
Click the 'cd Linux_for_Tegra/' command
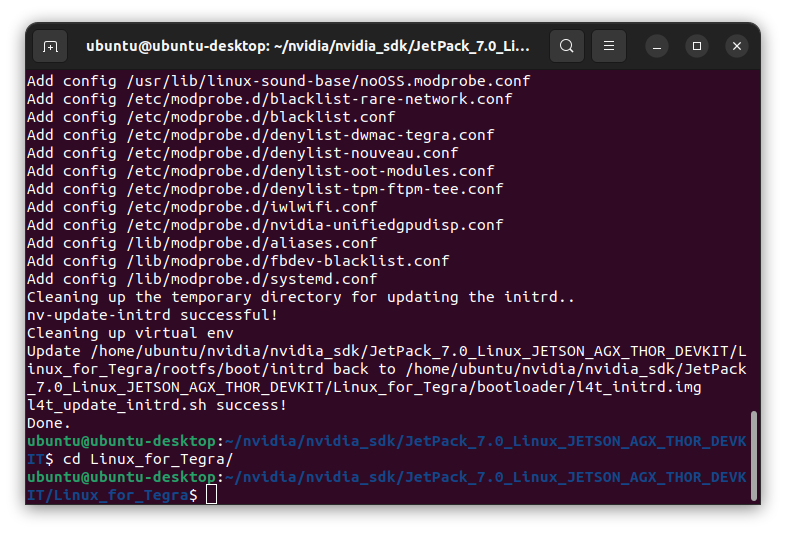click(x=148, y=459)
